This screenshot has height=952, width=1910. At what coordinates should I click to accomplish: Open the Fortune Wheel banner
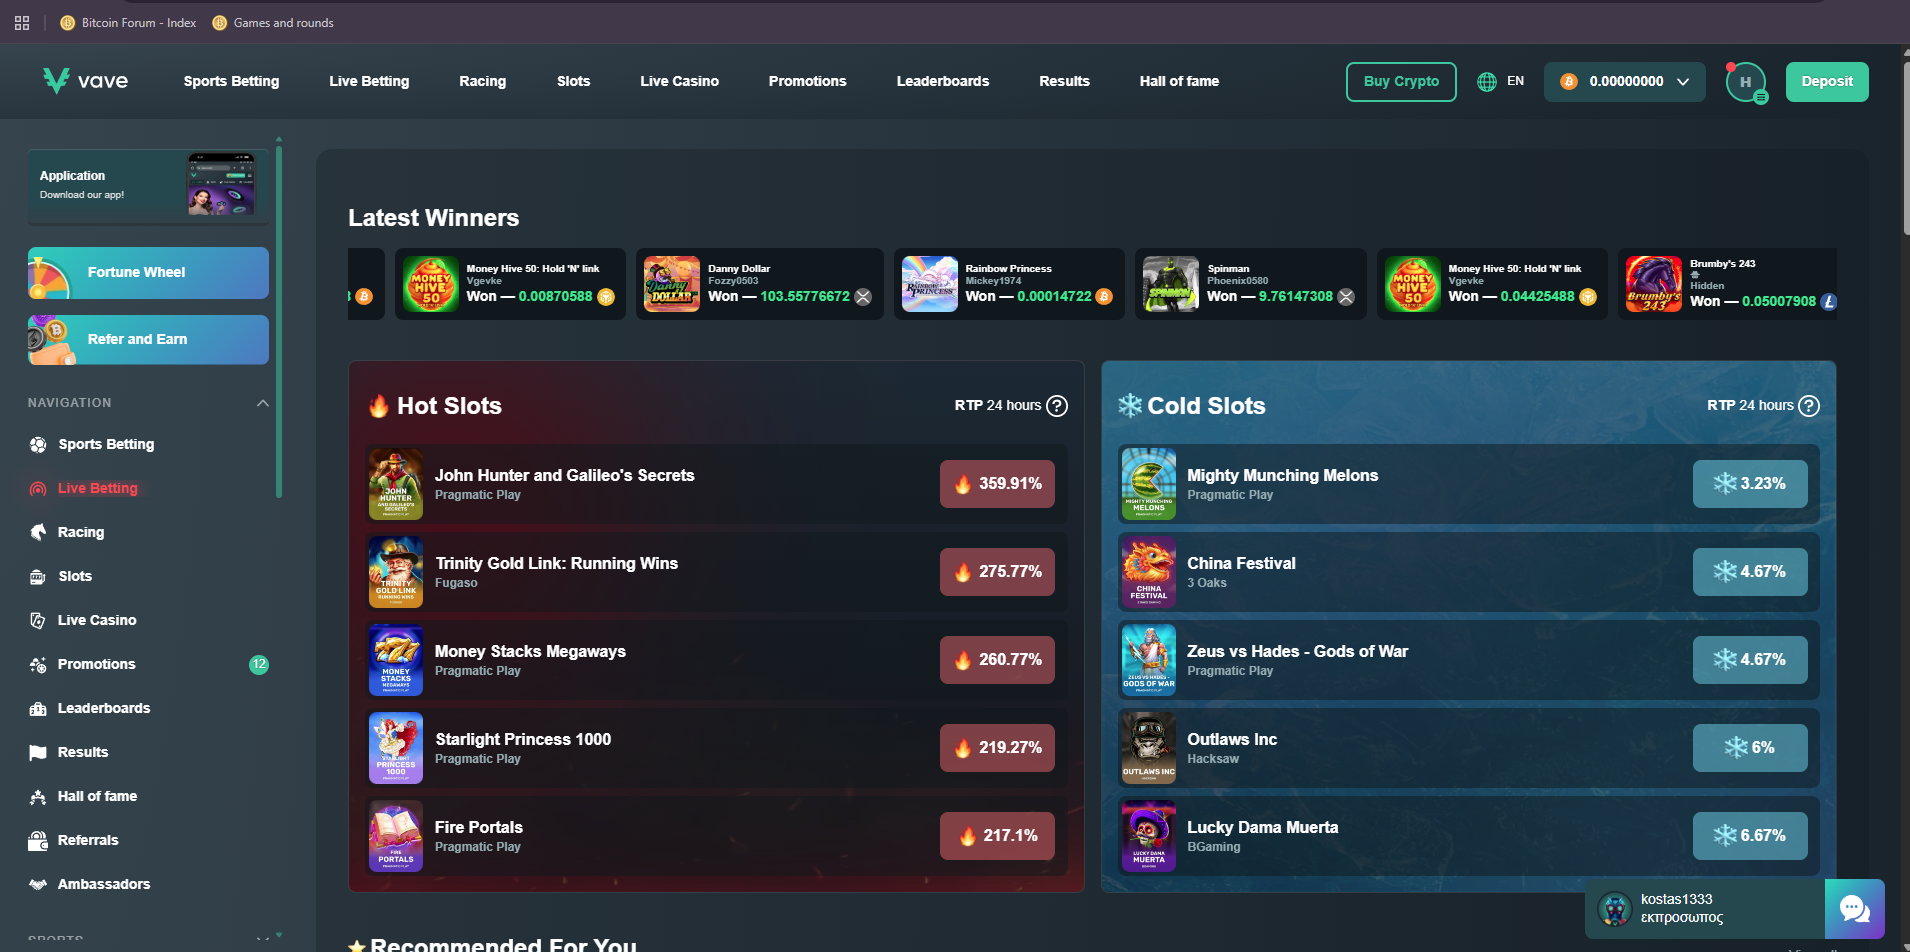coord(148,273)
